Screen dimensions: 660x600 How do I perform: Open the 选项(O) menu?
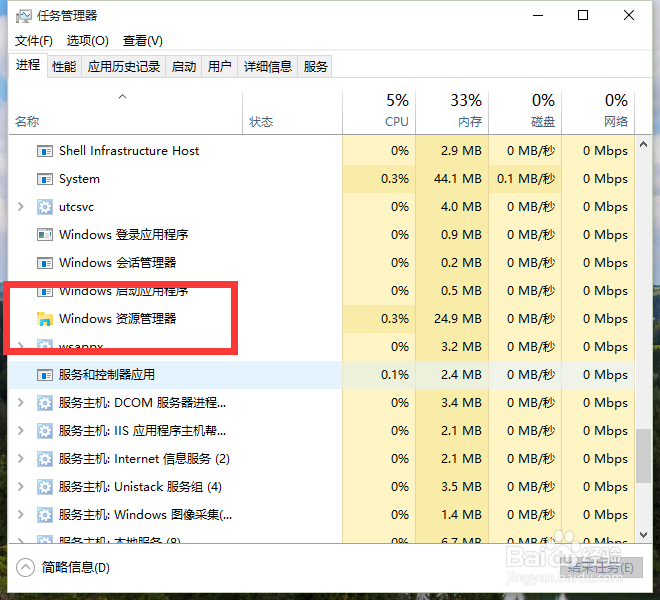pos(88,41)
